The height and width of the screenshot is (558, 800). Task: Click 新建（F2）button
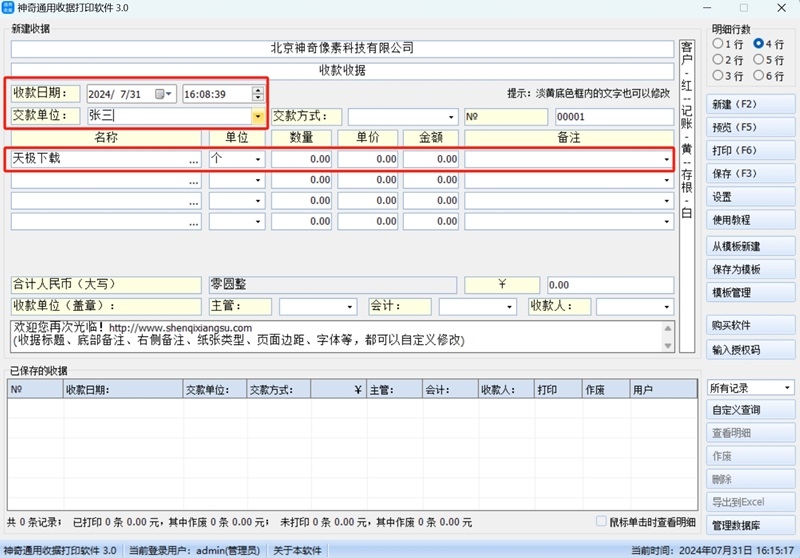(x=751, y=104)
